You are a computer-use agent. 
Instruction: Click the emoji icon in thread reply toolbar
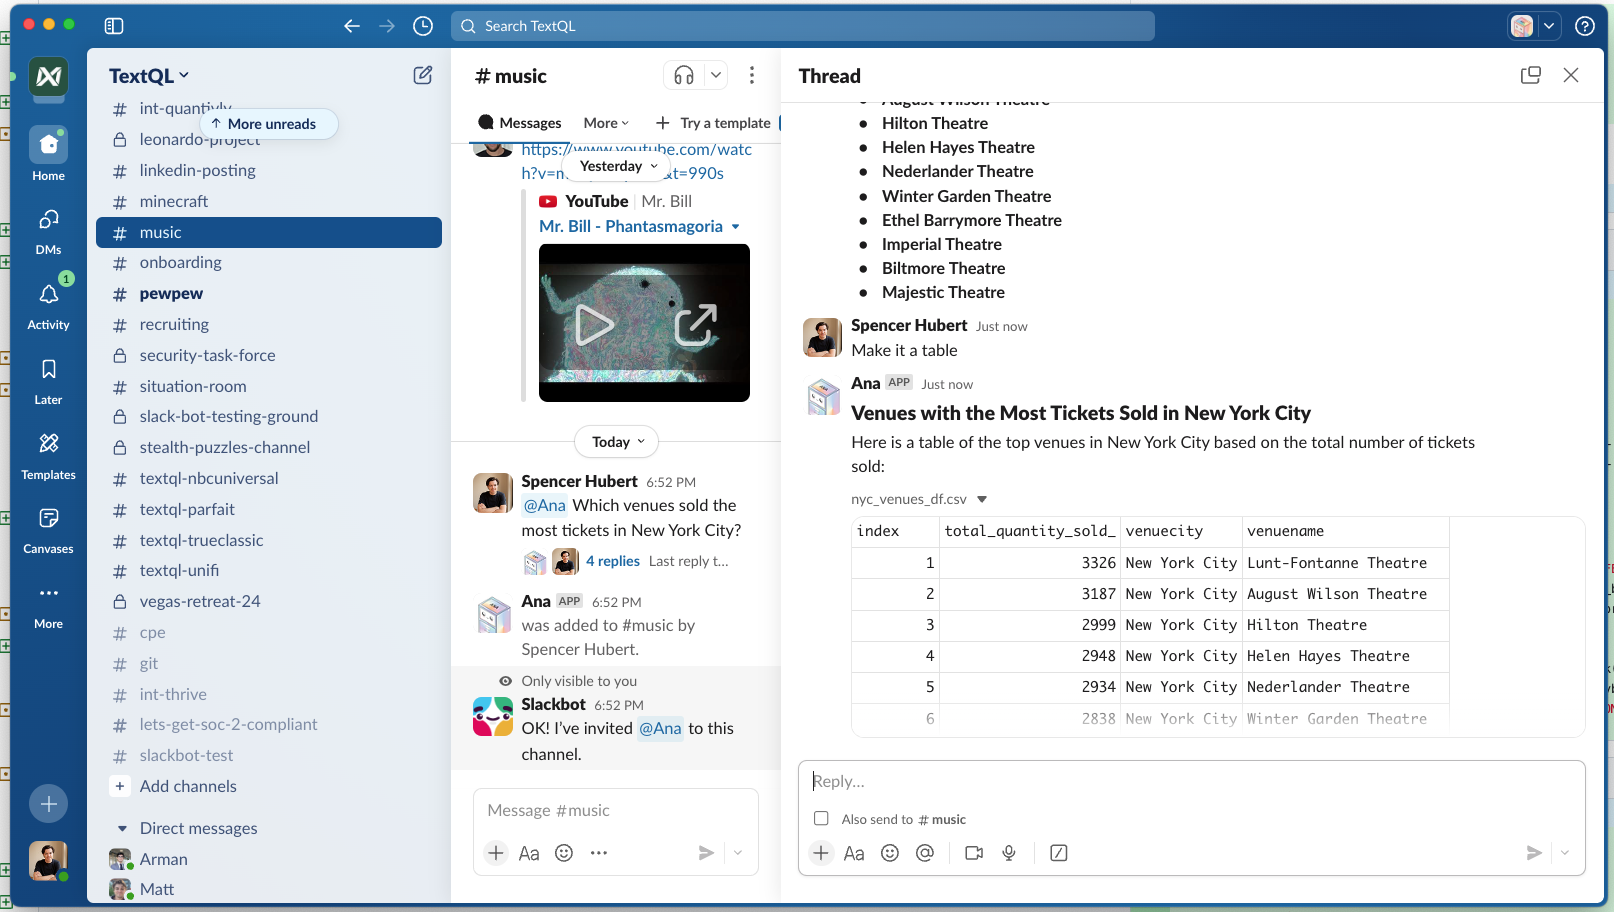890,853
